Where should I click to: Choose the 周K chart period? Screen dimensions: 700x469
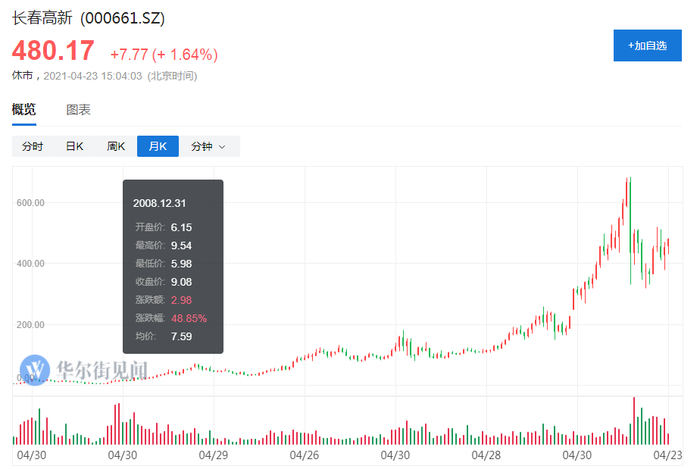[x=116, y=146]
